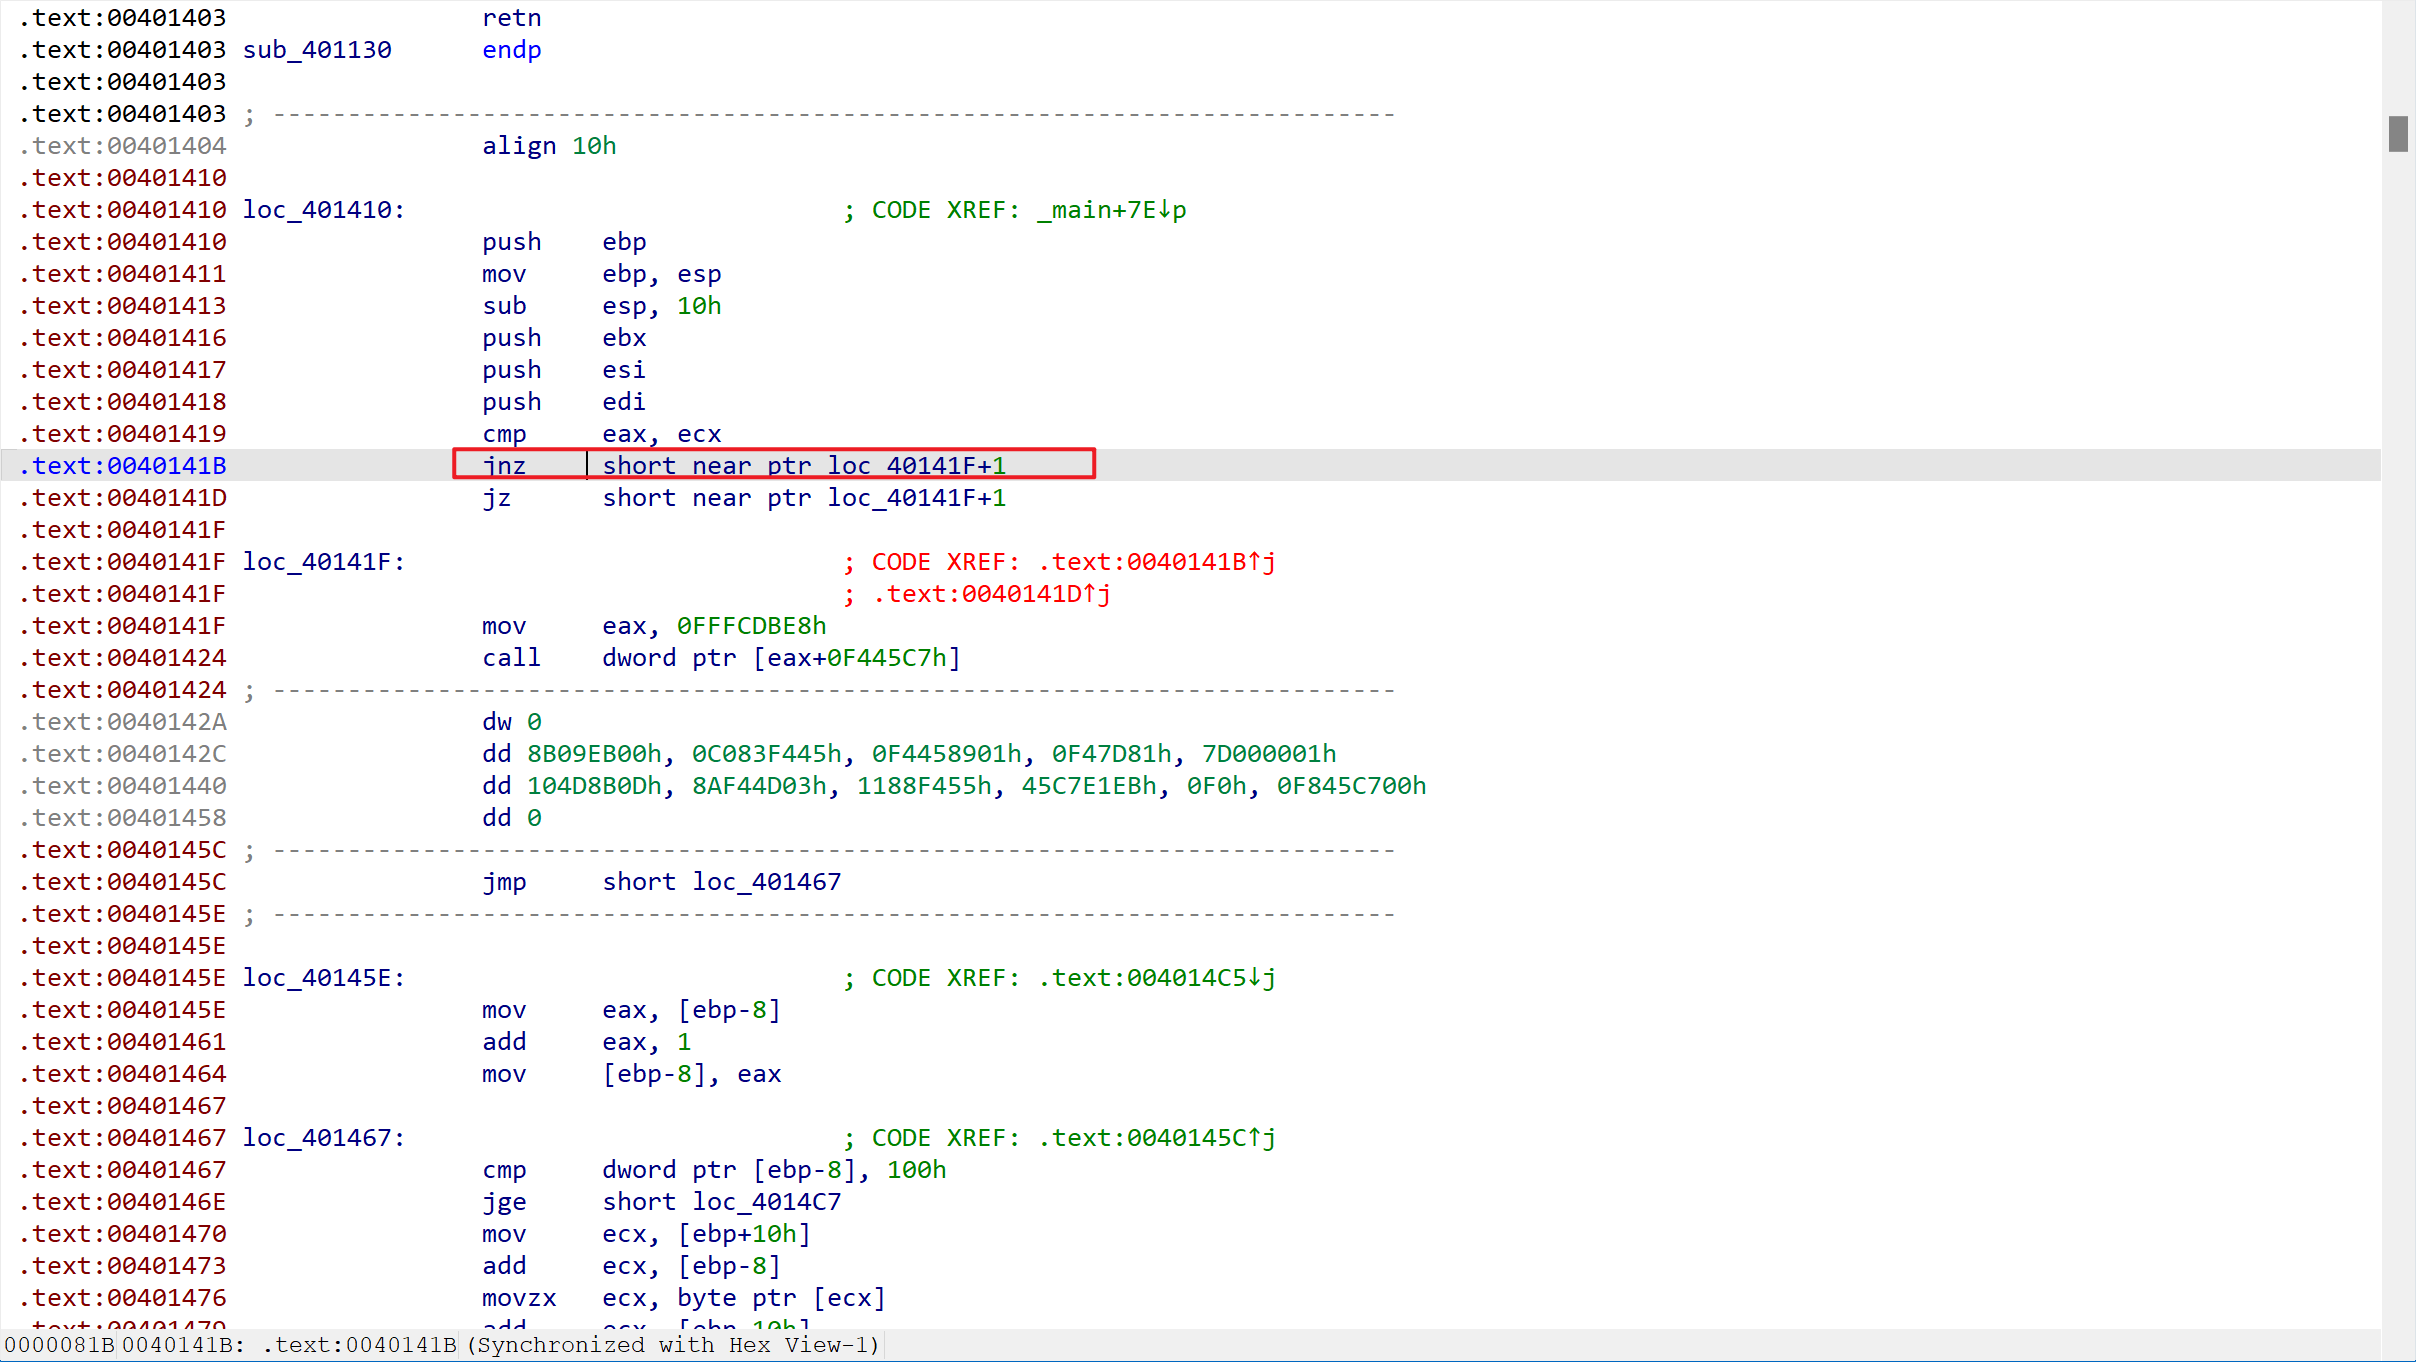Click the 7D000001h data value
Image resolution: width=2416 pixels, height=1362 pixels.
(x=1269, y=754)
